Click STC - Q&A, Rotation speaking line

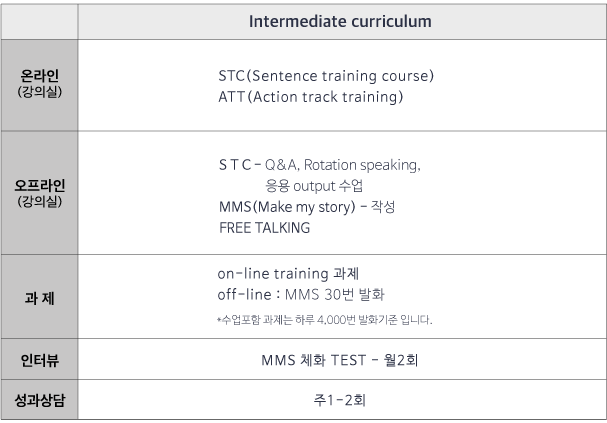point(320,165)
